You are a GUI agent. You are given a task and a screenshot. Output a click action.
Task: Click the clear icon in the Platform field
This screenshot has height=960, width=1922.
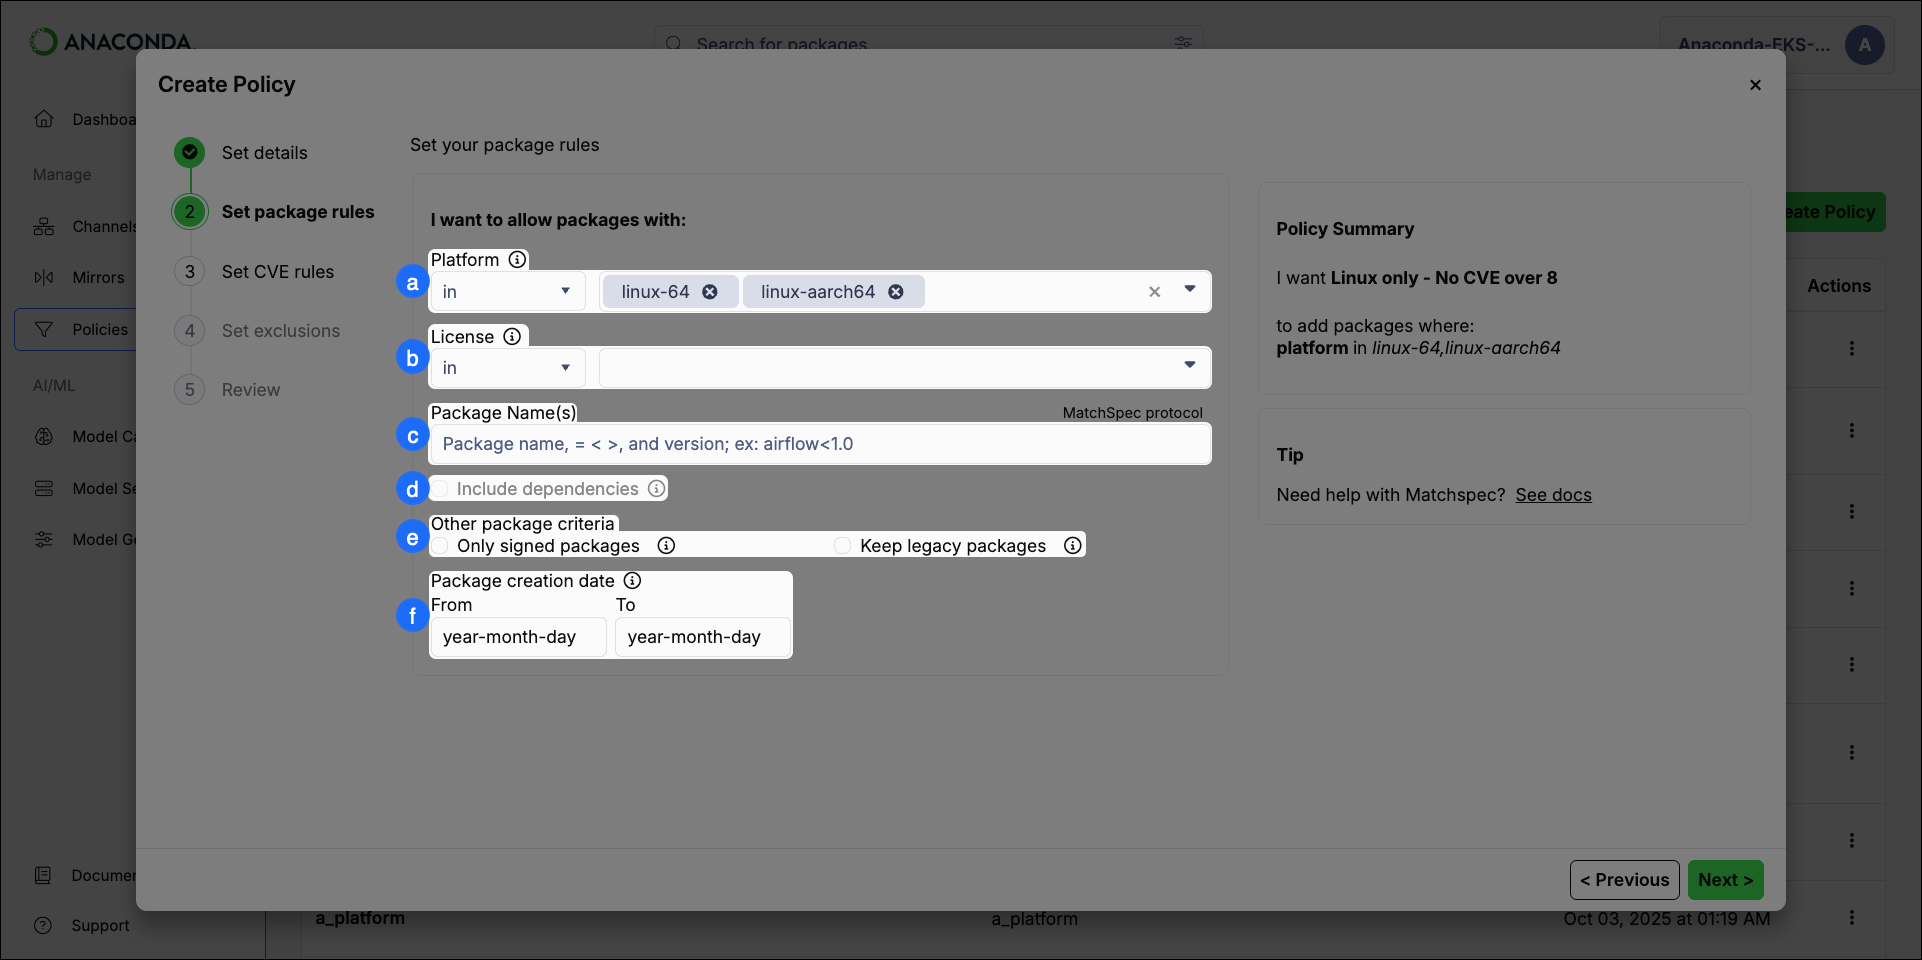pos(1154,291)
